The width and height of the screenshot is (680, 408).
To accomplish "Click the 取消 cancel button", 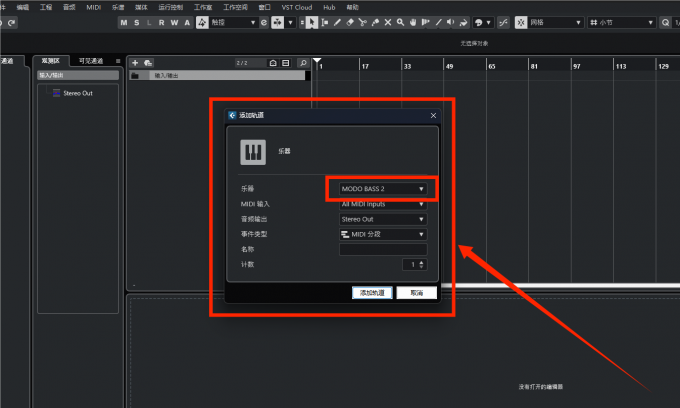I will click(417, 293).
